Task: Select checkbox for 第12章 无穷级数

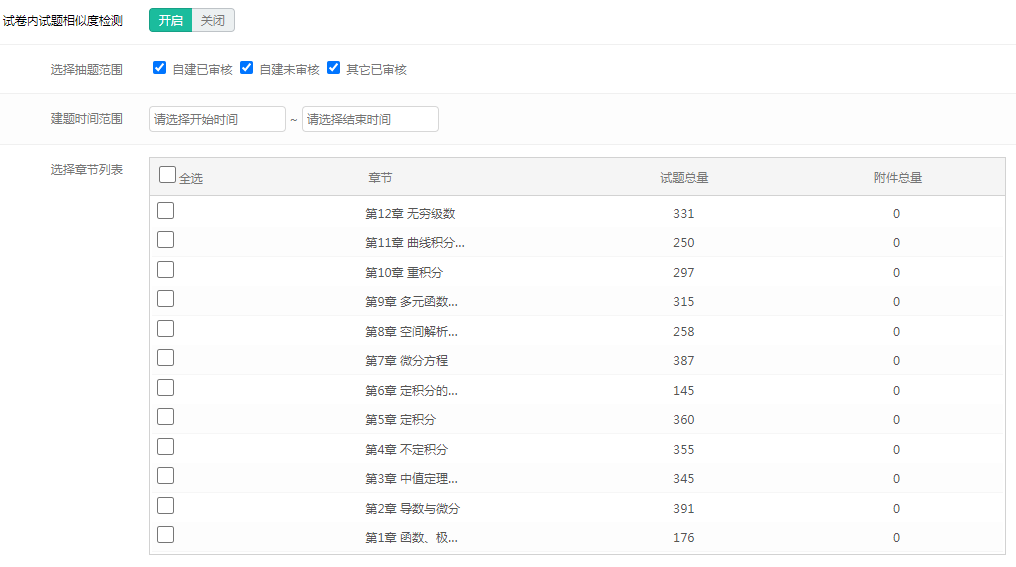Action: coord(166,210)
